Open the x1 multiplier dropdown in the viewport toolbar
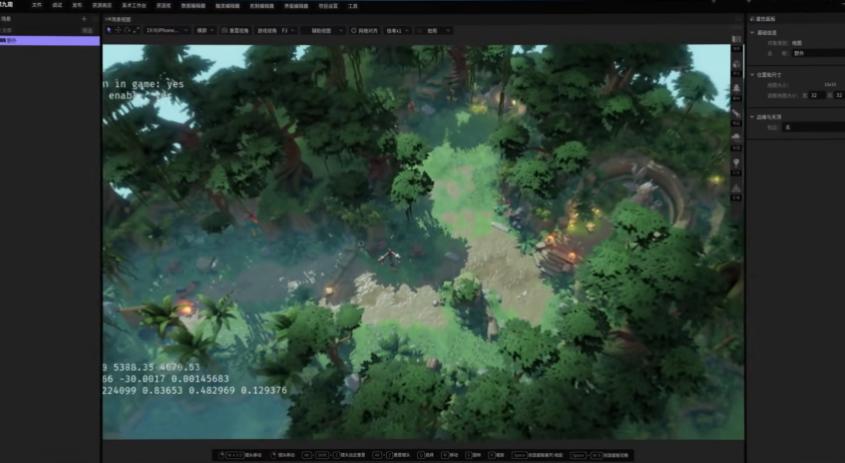Screen dimensions: 845x463 click(397, 31)
